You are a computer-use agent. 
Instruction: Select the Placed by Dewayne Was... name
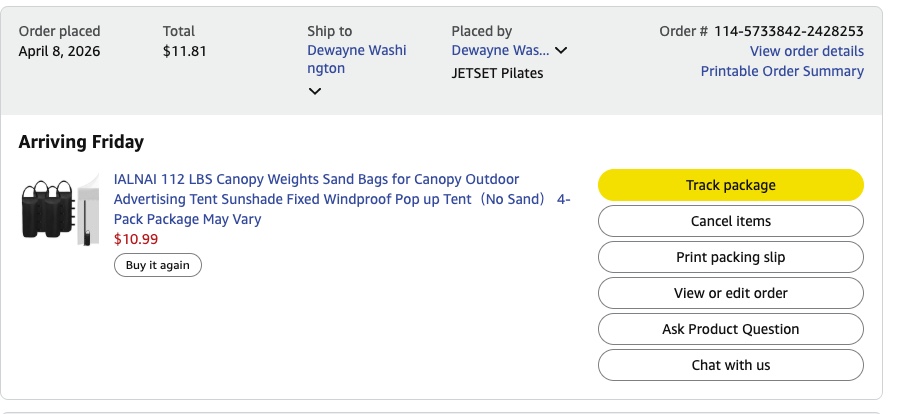click(499, 50)
